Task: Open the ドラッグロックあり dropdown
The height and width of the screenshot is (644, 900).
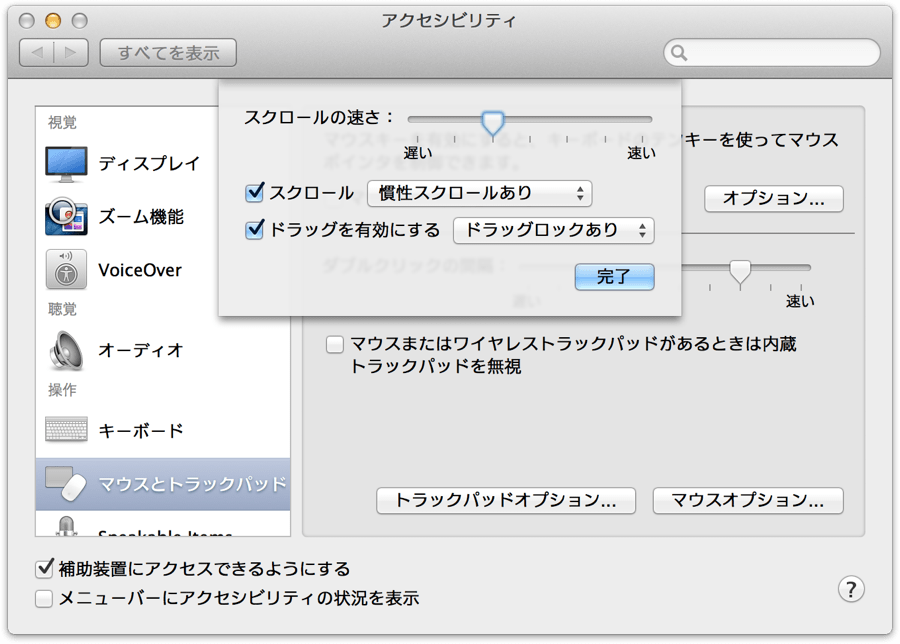Action: (553, 230)
